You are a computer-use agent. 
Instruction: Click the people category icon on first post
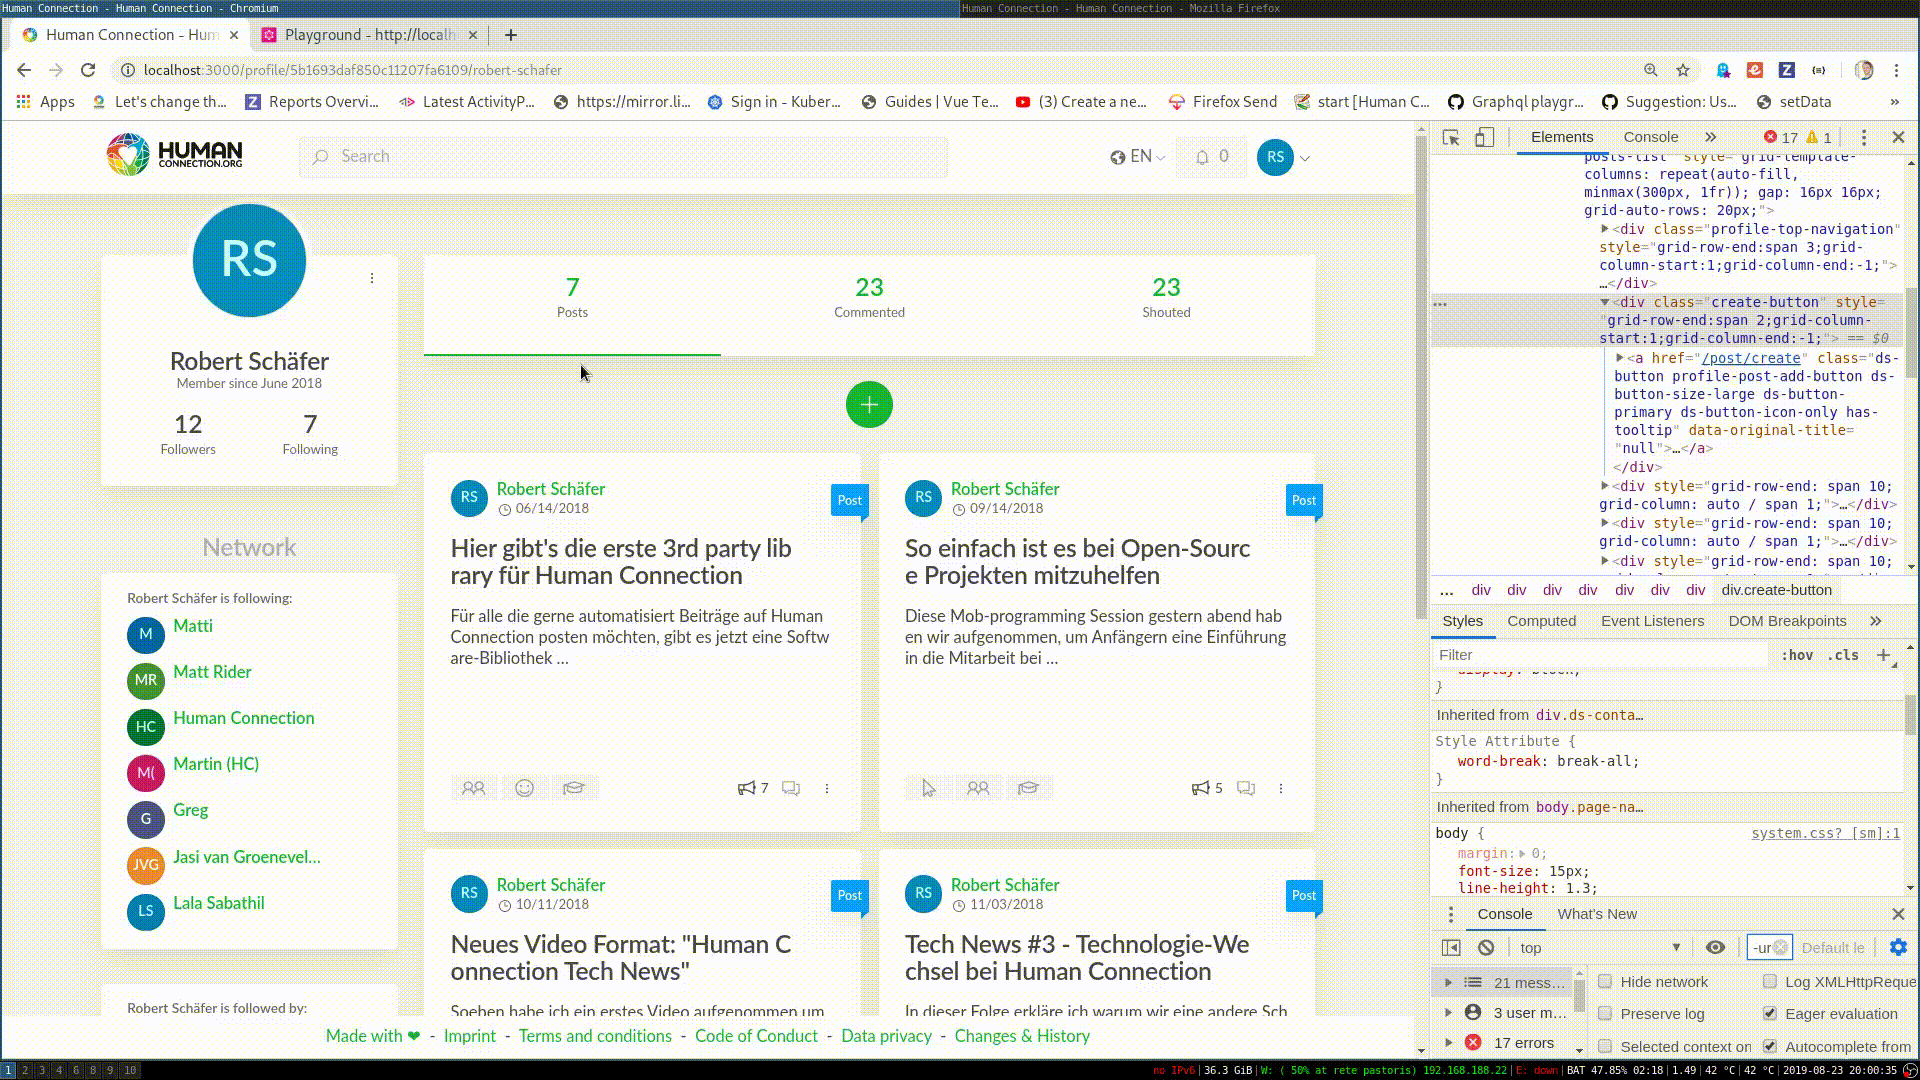pos(474,788)
